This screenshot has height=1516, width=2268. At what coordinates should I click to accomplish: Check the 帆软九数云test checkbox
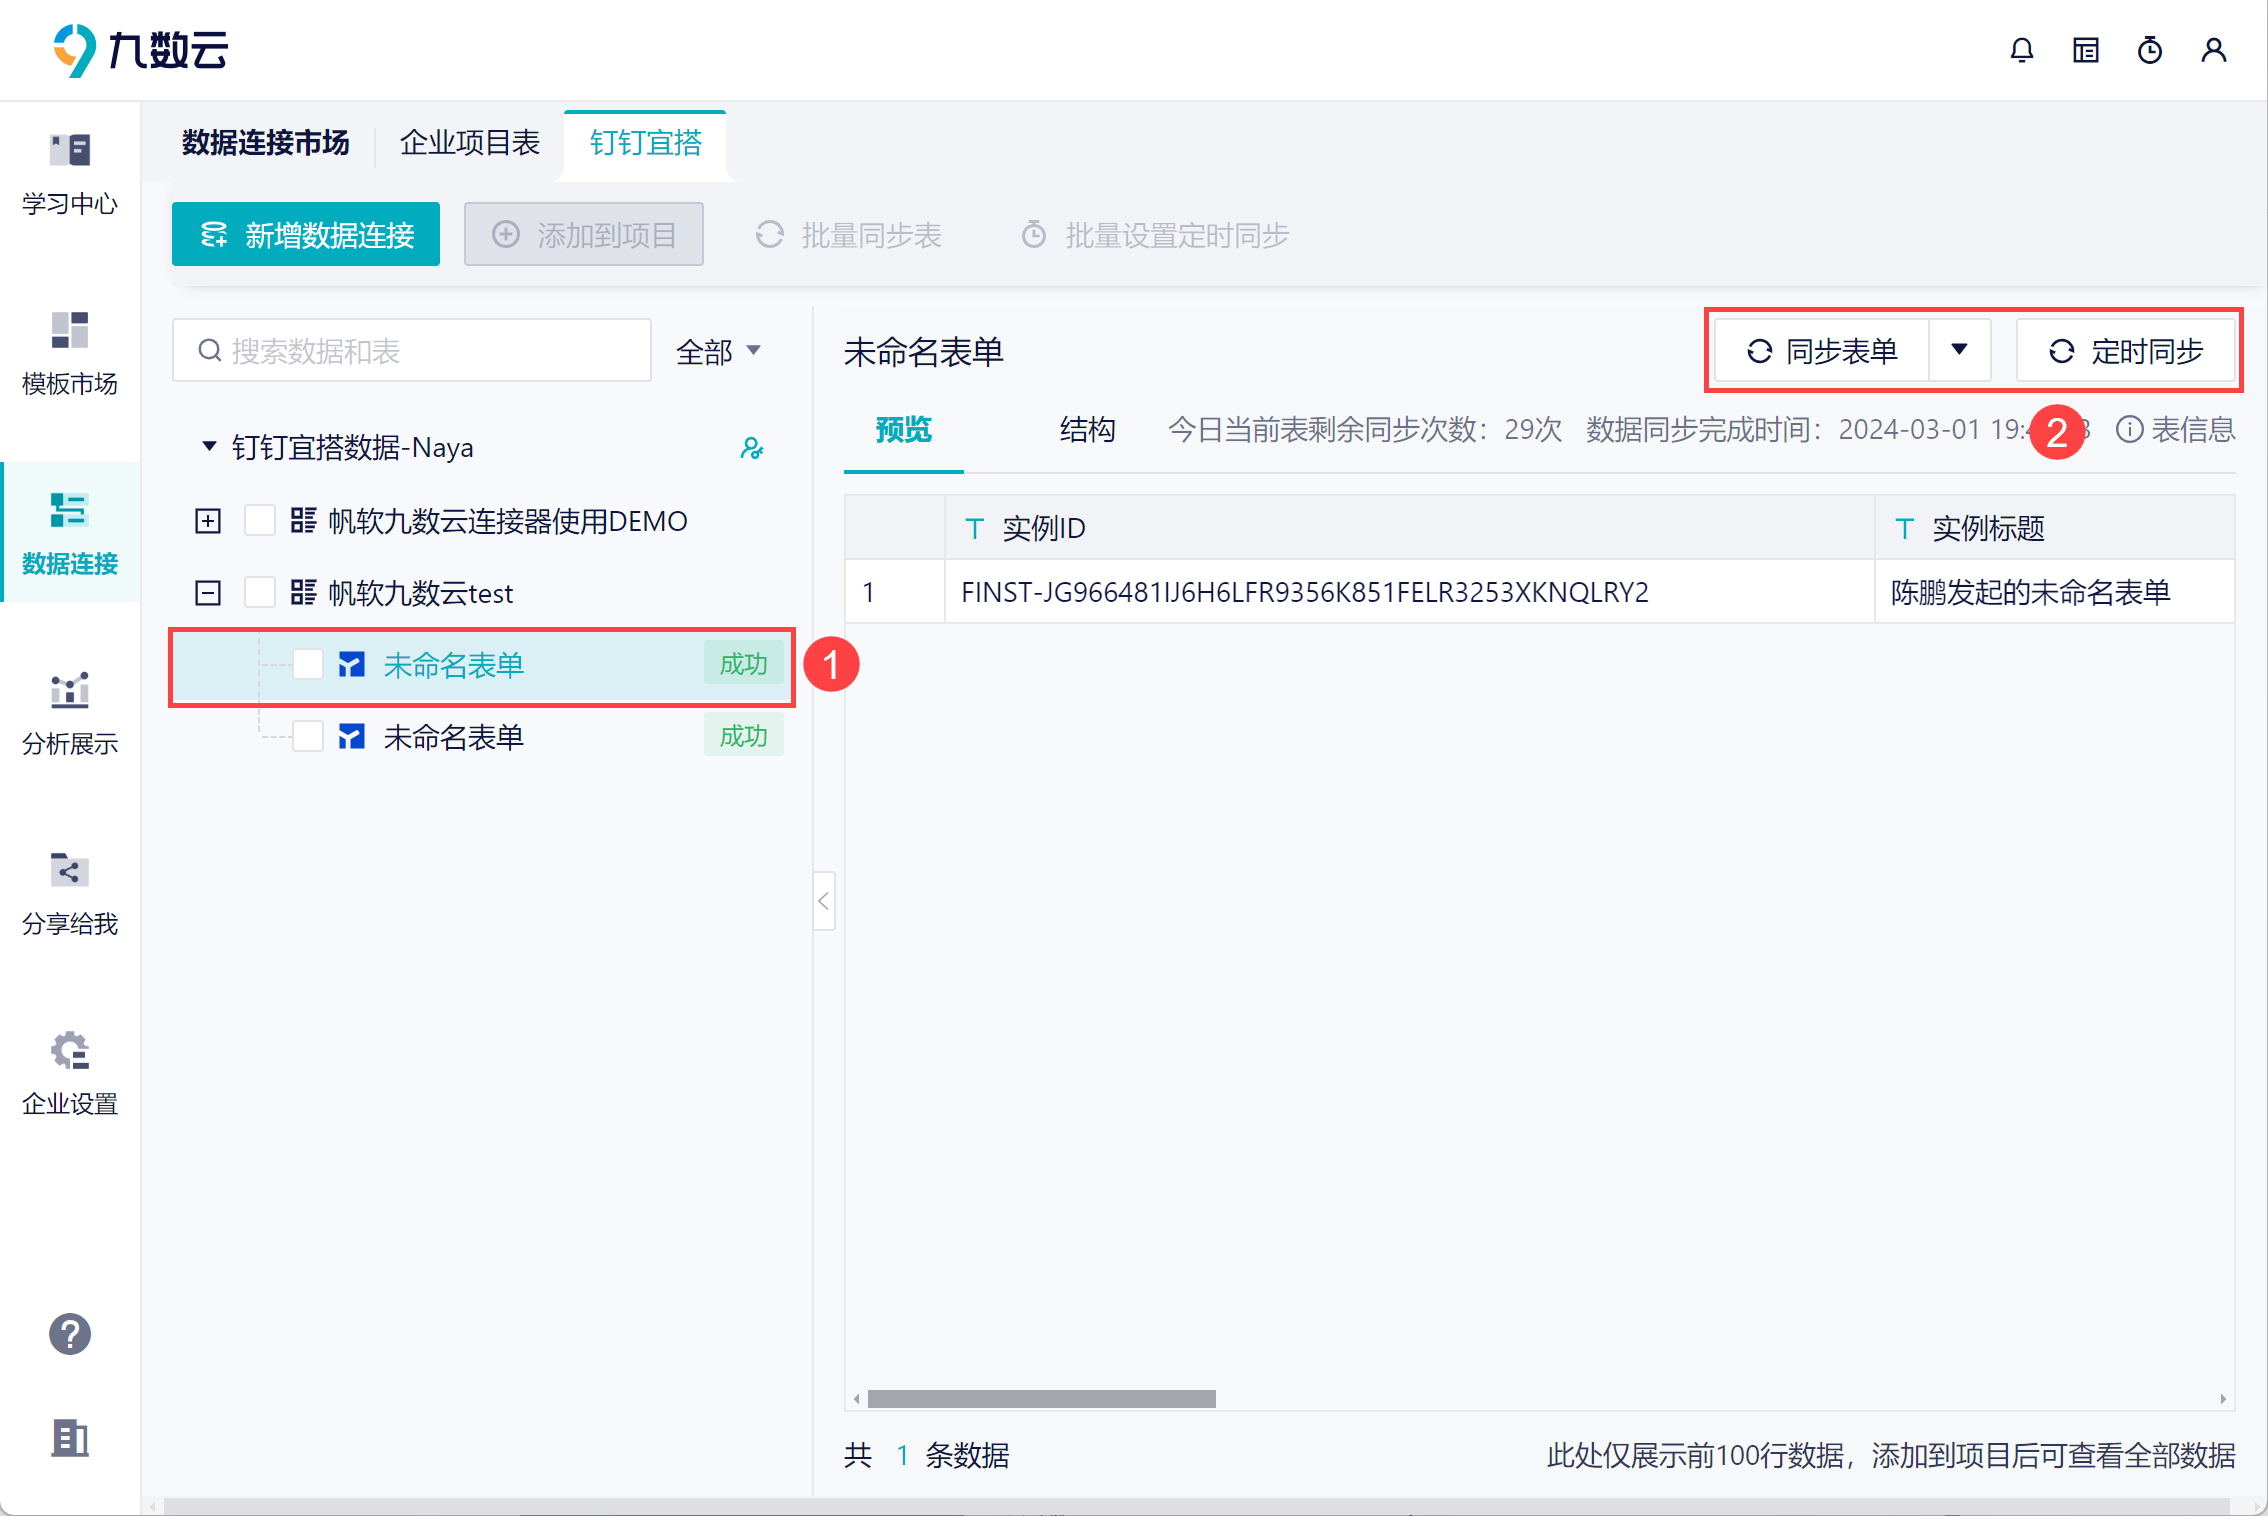pos(260,593)
